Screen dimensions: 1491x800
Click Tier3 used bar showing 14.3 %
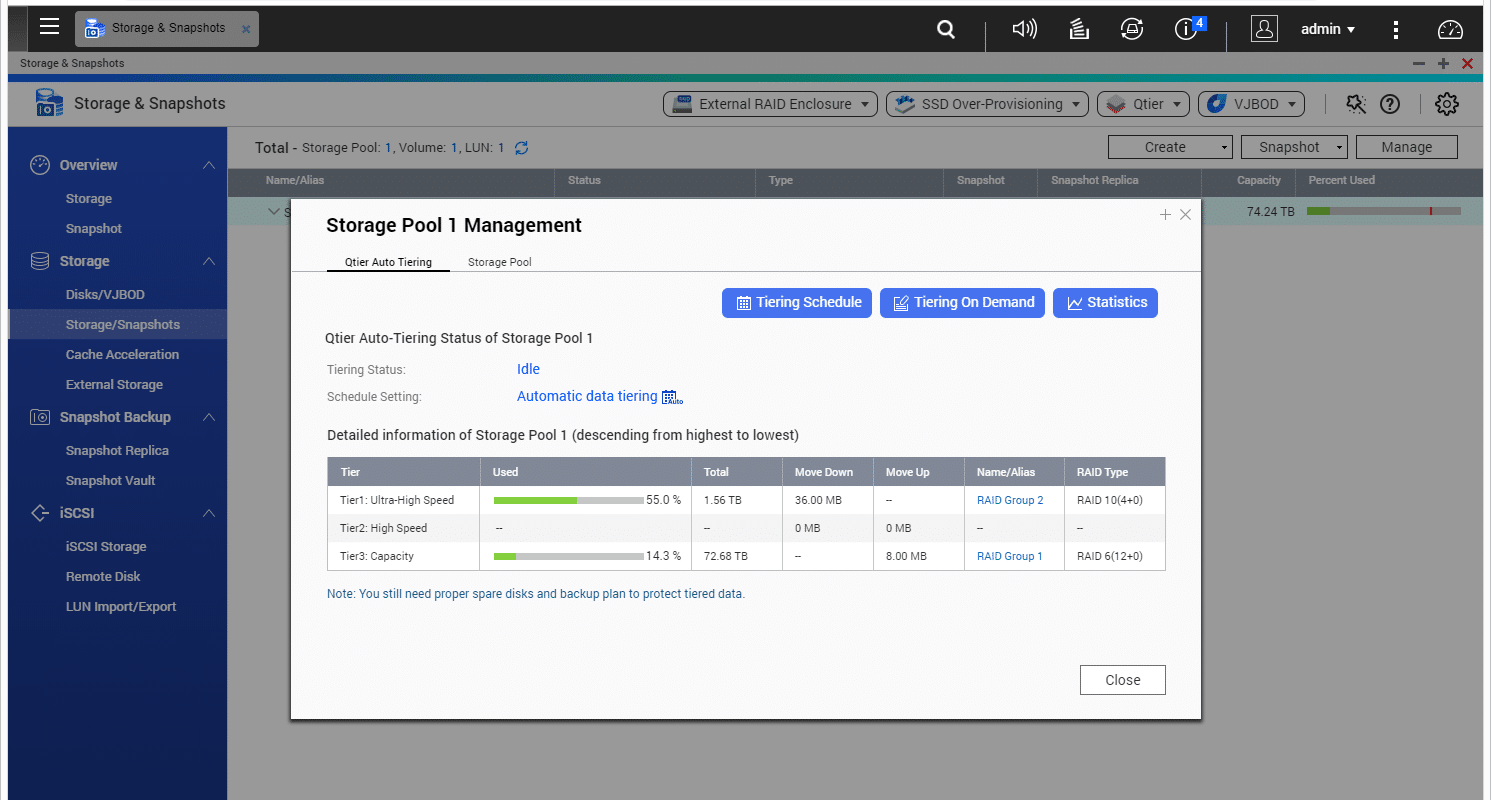pyautogui.click(x=569, y=556)
